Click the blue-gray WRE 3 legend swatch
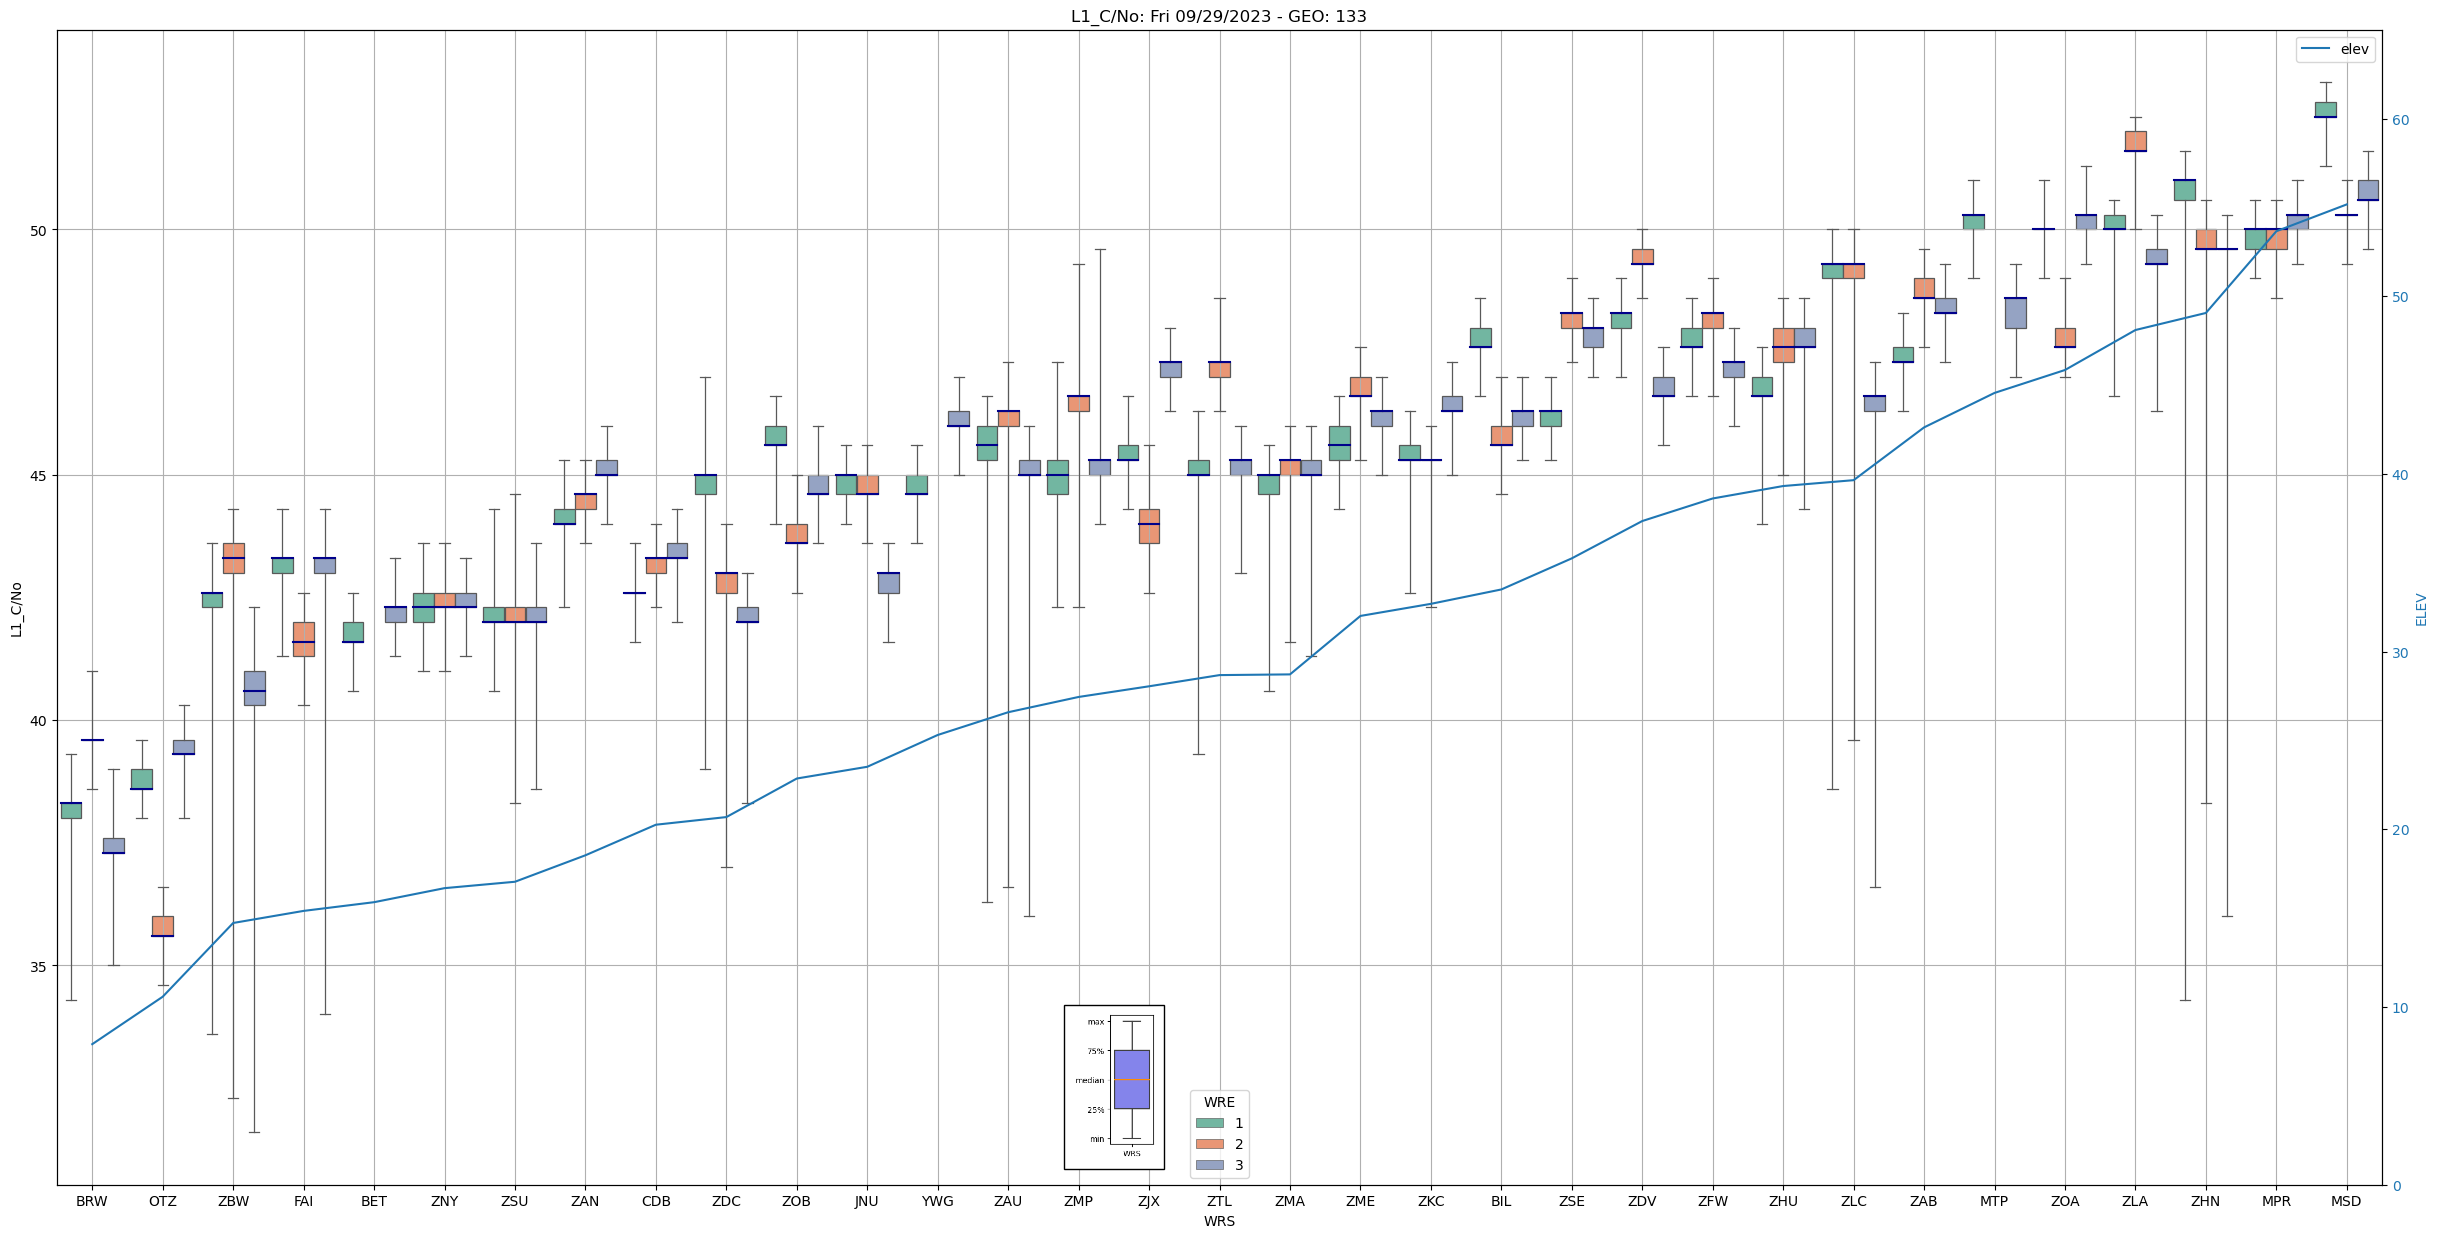This screenshot has width=2439, height=1238. 1209,1165
